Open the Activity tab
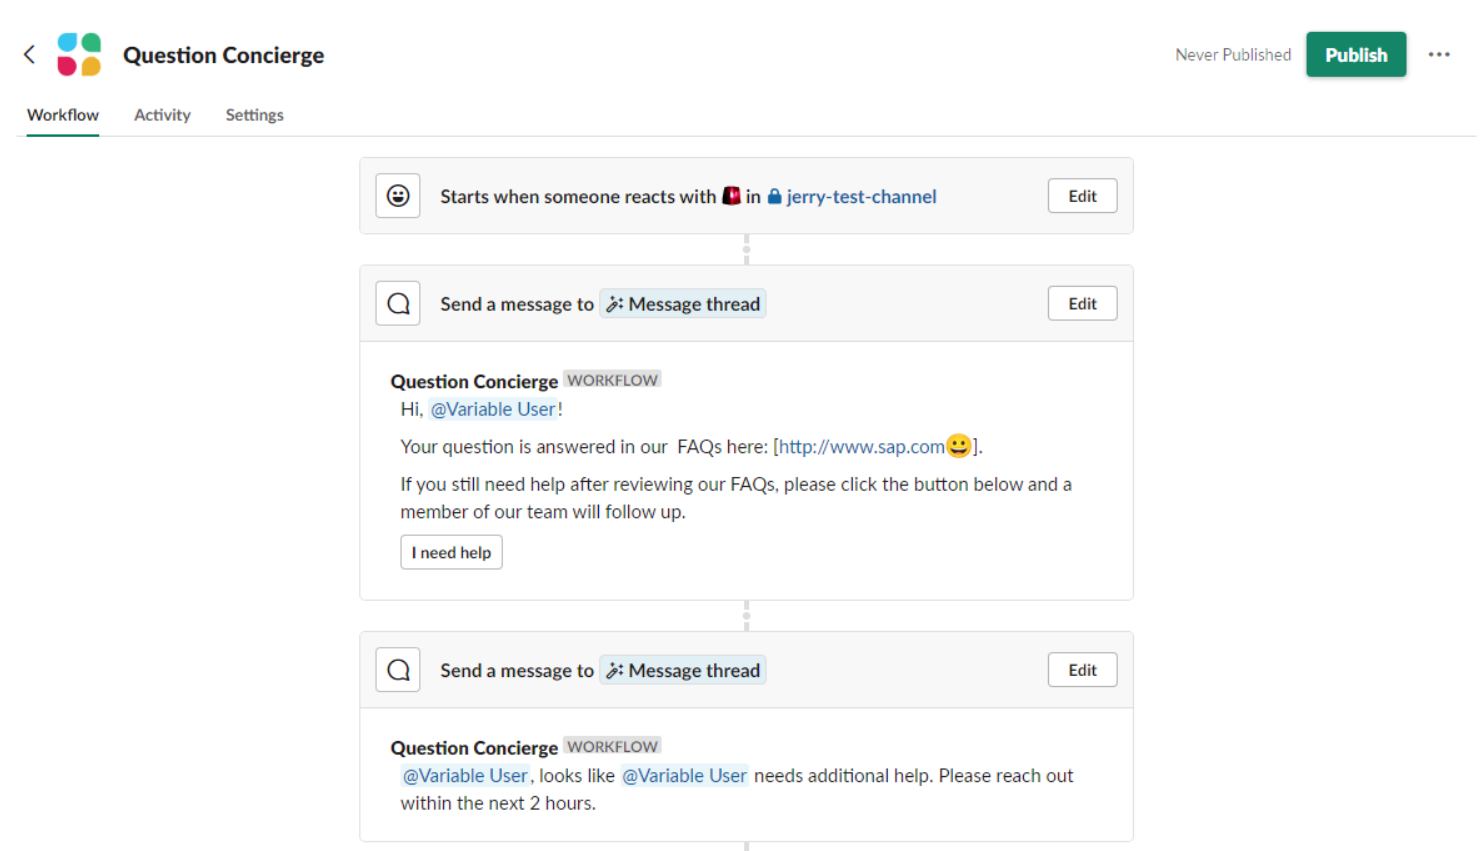 tap(162, 115)
